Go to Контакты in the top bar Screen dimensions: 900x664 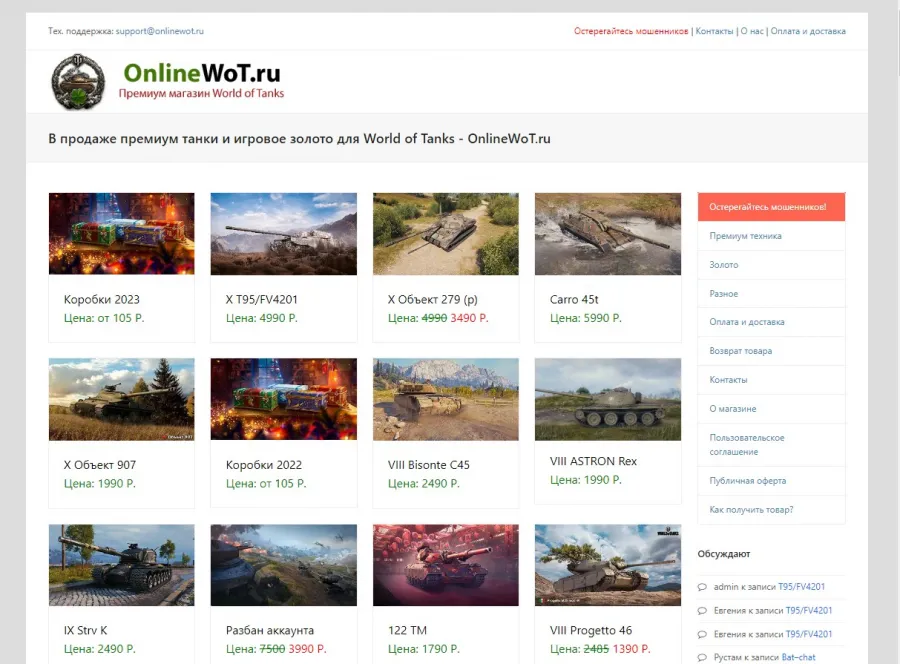pos(715,31)
